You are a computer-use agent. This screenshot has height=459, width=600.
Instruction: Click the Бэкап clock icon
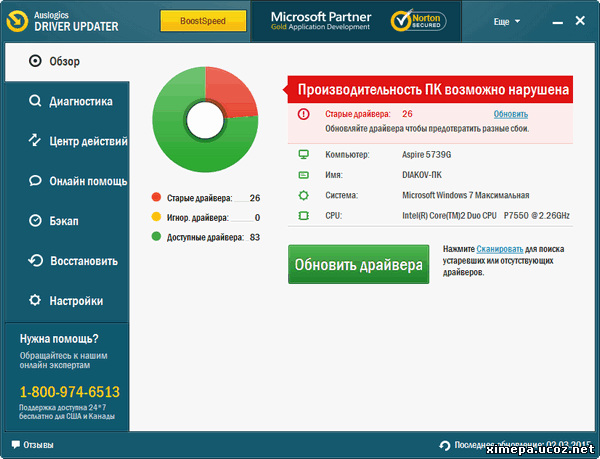pos(36,221)
